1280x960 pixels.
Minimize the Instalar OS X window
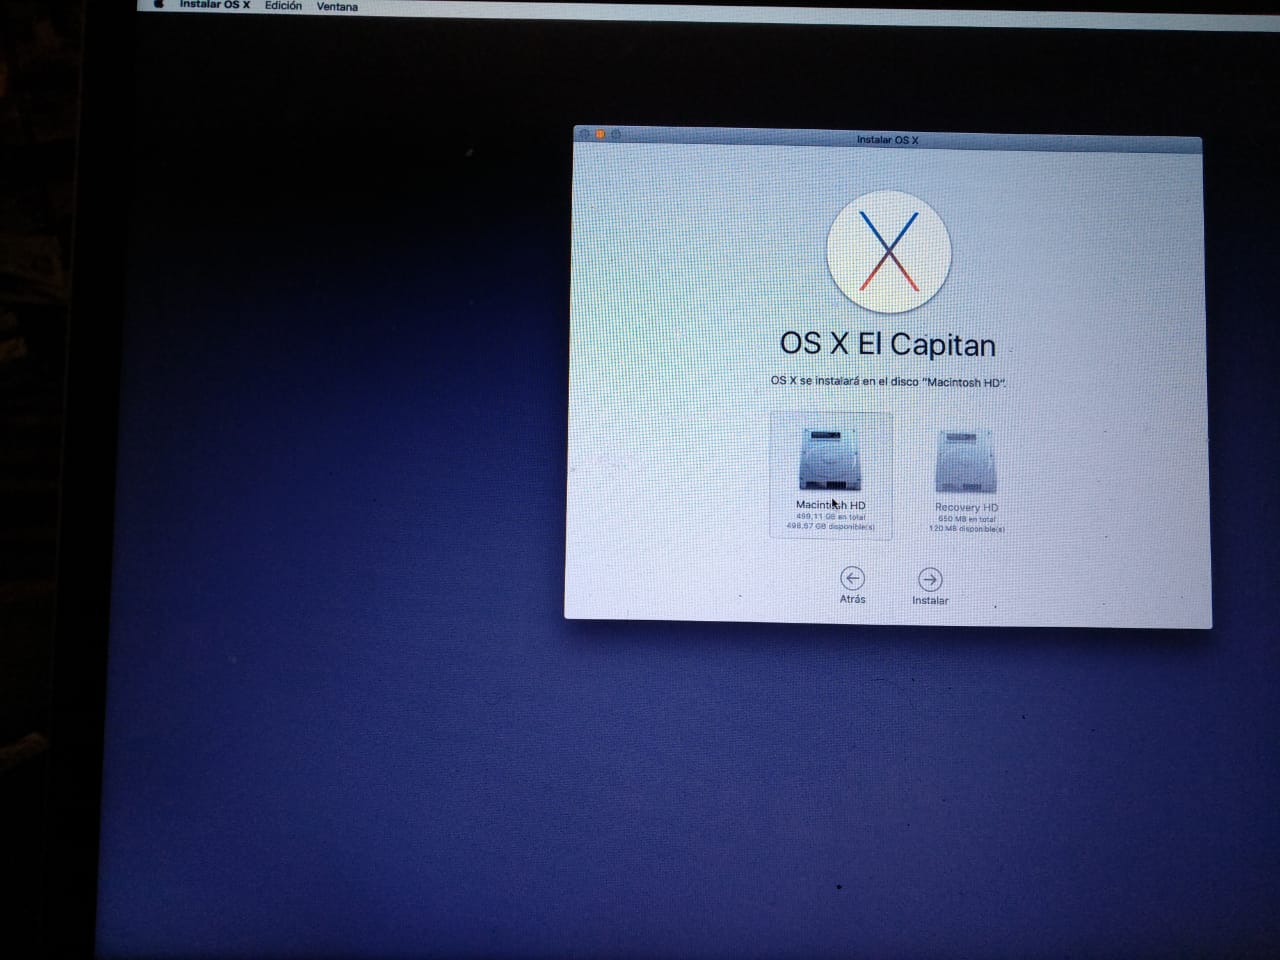coord(601,133)
